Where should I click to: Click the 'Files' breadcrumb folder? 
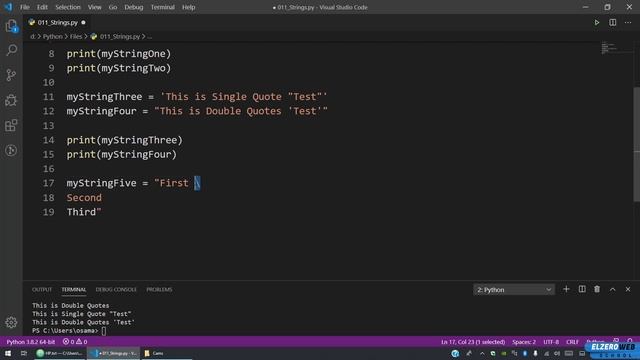76,36
